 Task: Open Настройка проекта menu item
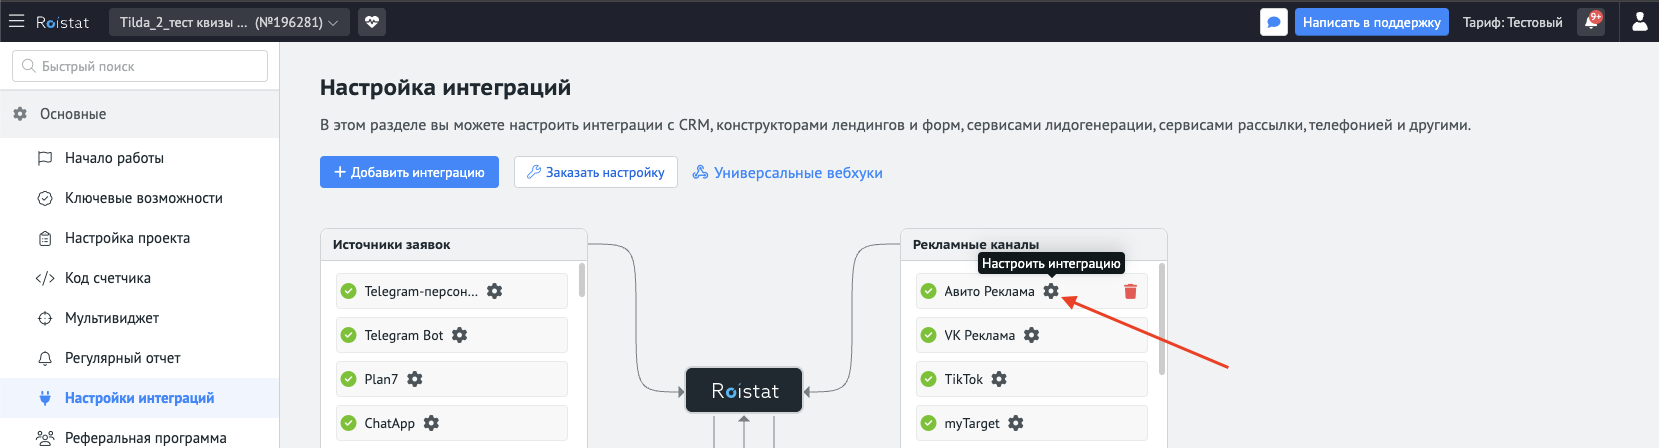tap(140, 238)
